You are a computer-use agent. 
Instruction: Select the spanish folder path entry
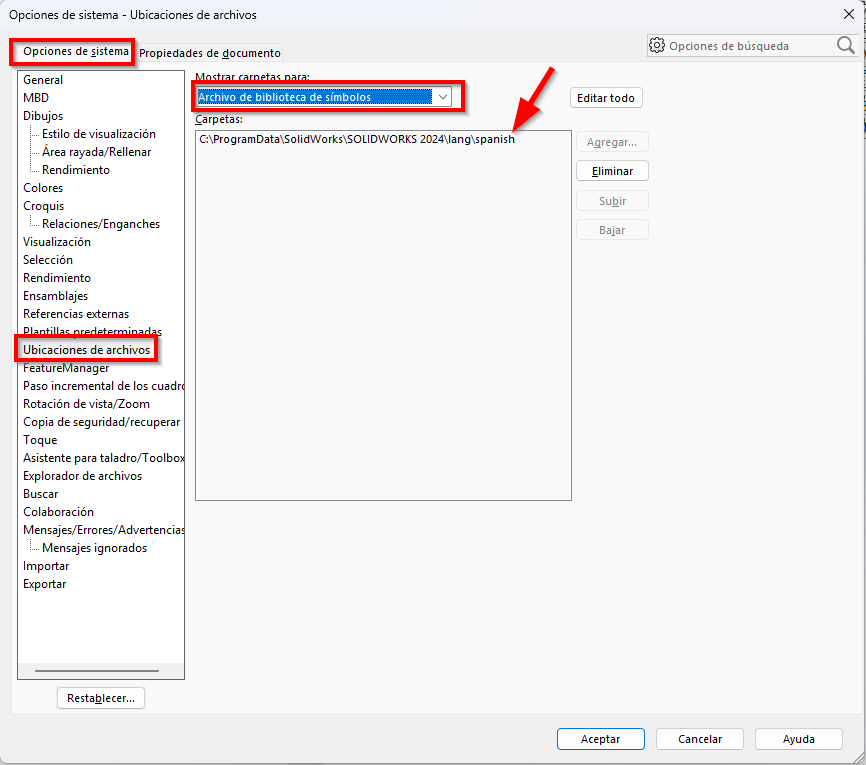point(357,140)
